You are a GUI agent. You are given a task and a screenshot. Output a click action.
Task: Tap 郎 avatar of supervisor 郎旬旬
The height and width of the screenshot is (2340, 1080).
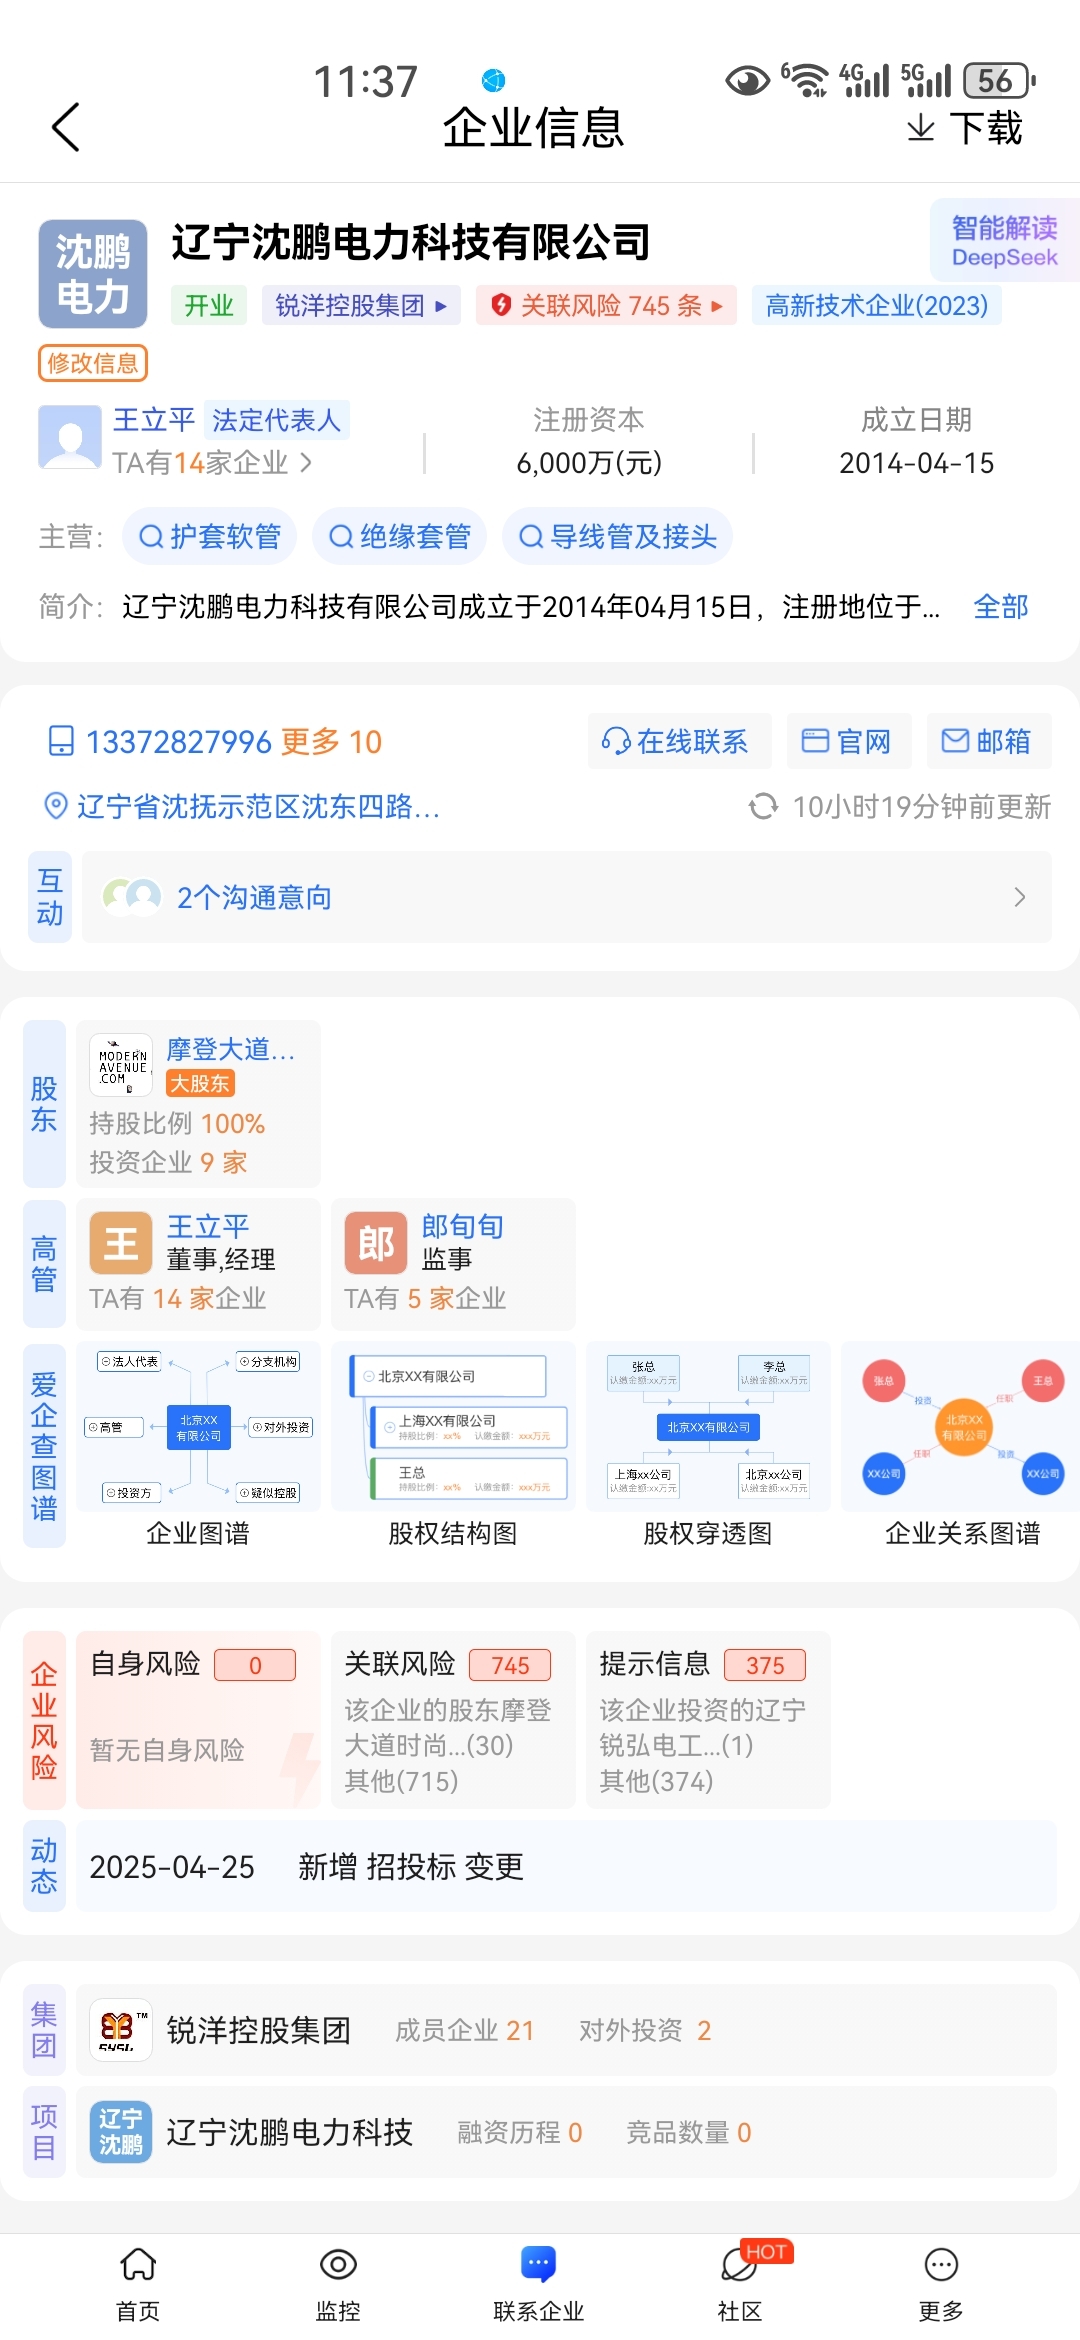(x=376, y=1244)
